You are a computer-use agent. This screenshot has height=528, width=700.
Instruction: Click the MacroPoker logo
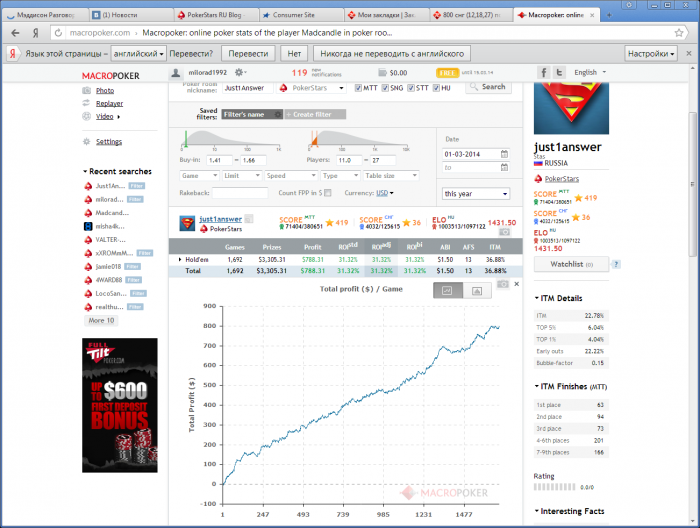click(111, 76)
